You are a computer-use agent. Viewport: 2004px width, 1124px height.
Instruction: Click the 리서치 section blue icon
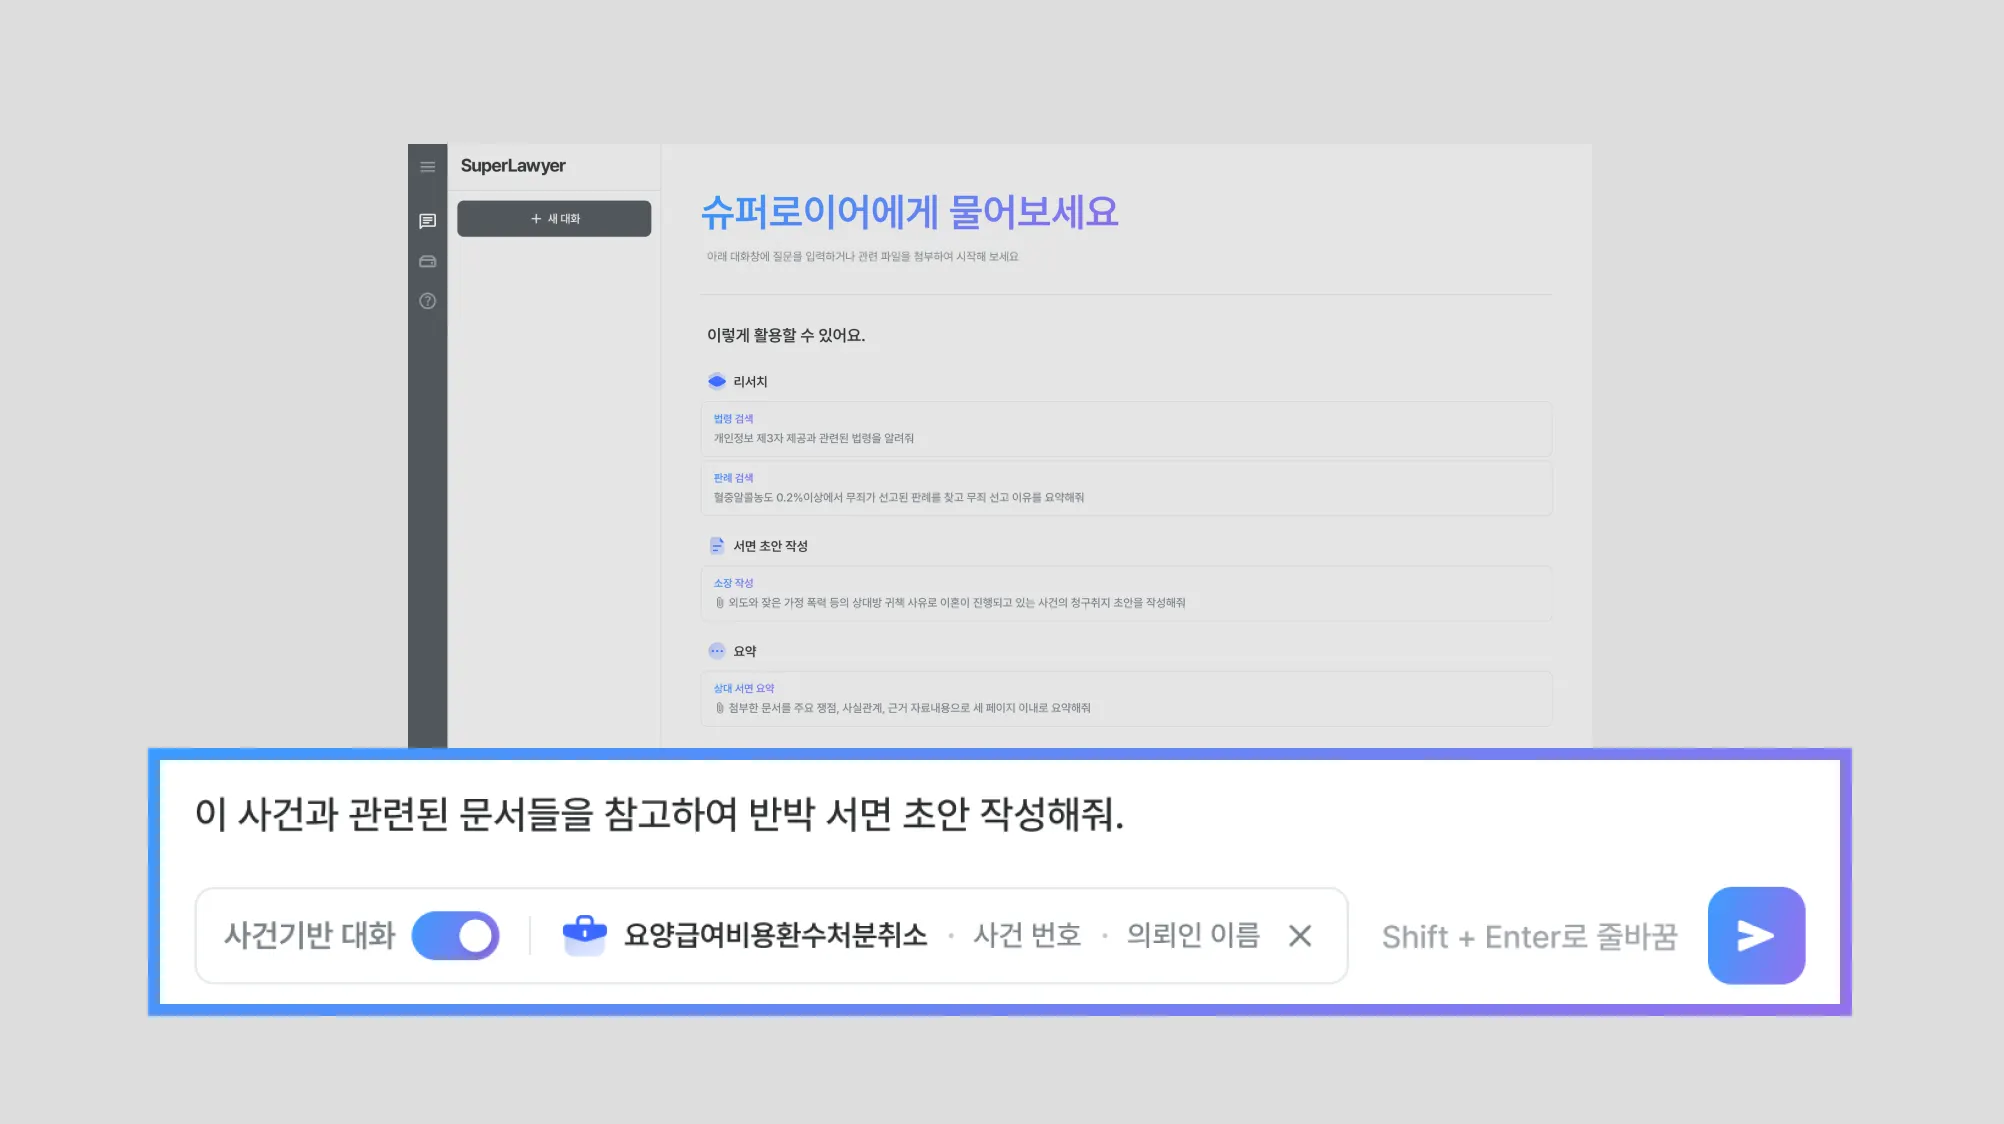click(716, 381)
